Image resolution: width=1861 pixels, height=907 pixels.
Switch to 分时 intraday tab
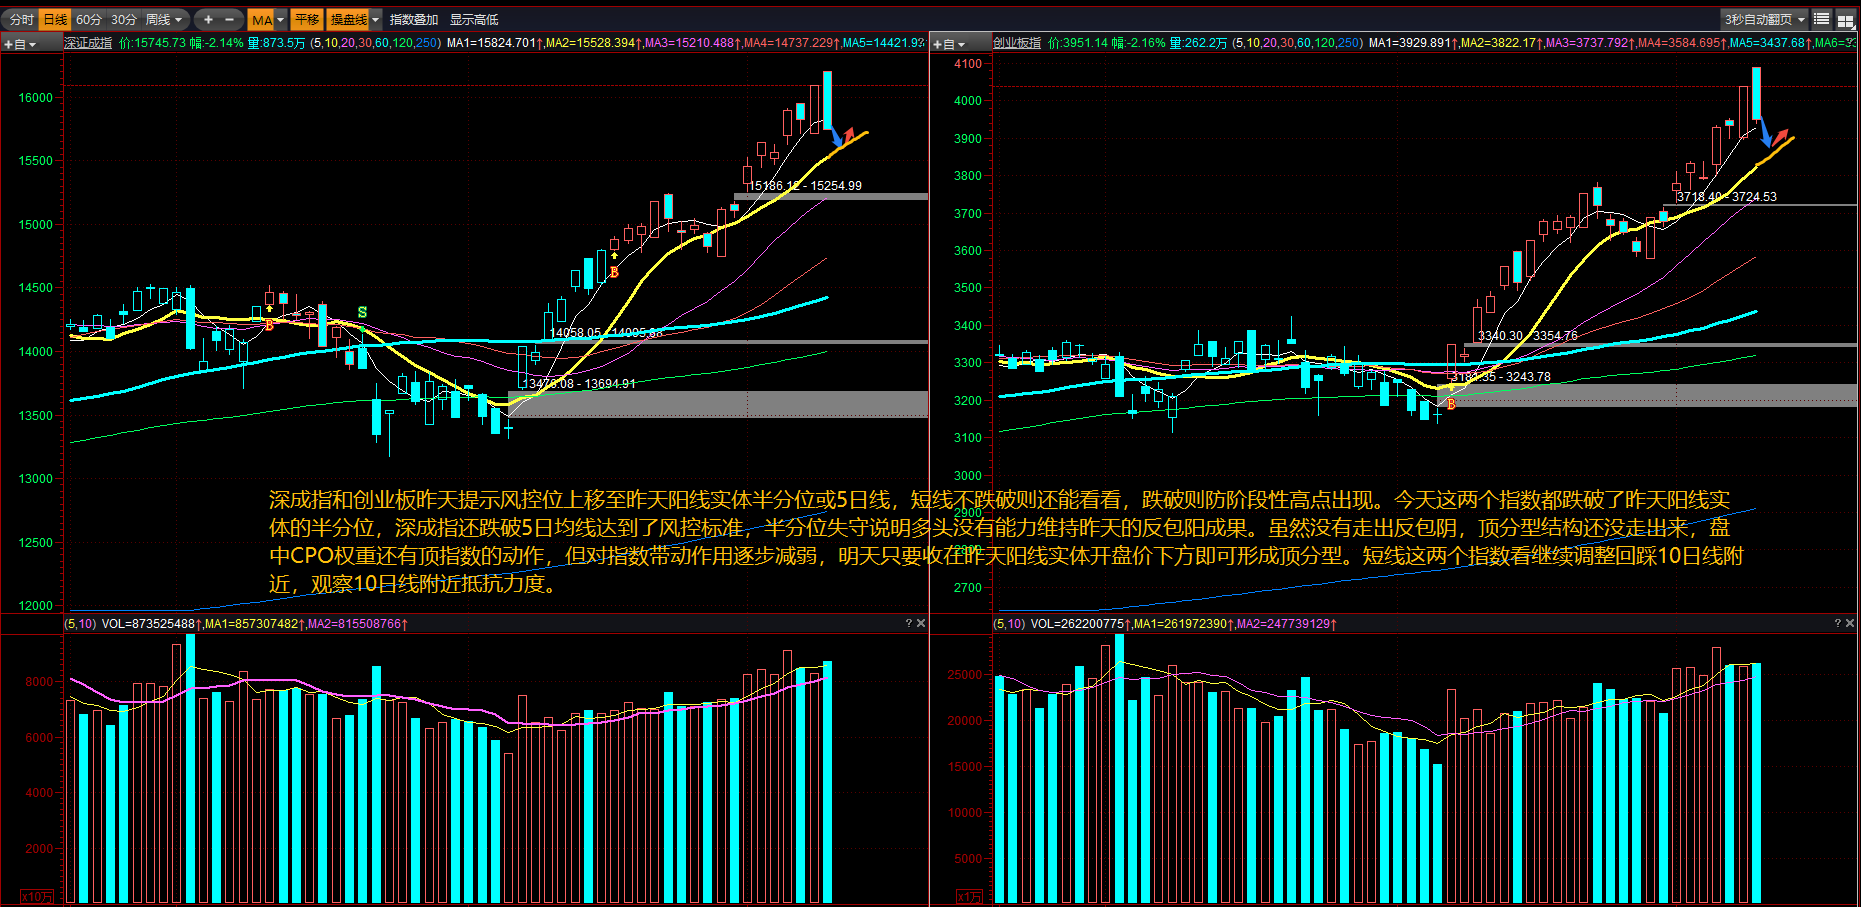[21, 19]
